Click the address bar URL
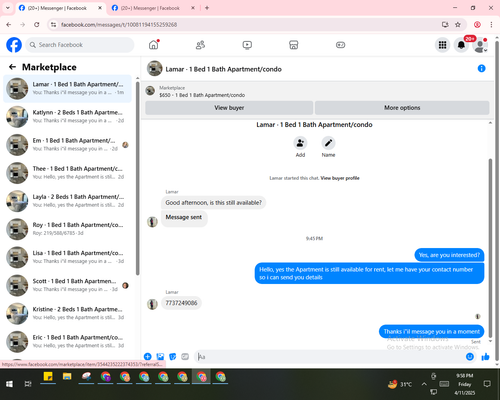The image size is (500, 400). coord(119,25)
